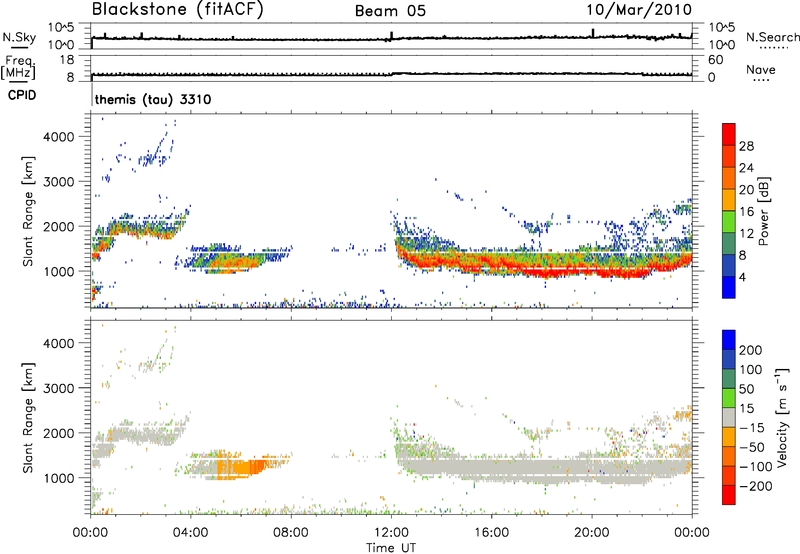Click the "Time UT" axis title
Screen dimensions: 800x554
point(391,548)
